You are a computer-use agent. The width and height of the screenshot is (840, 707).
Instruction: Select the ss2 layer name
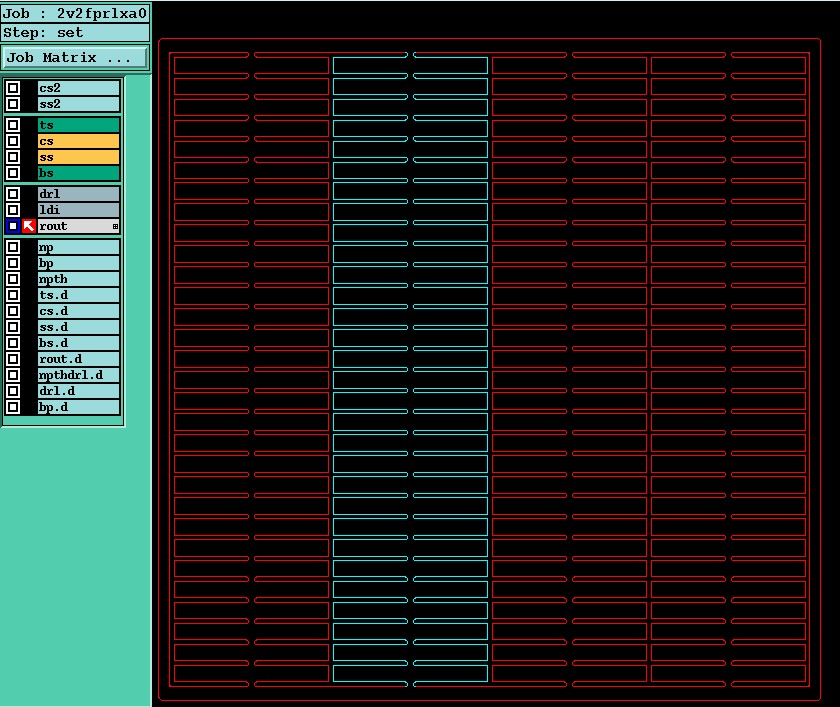(x=79, y=104)
